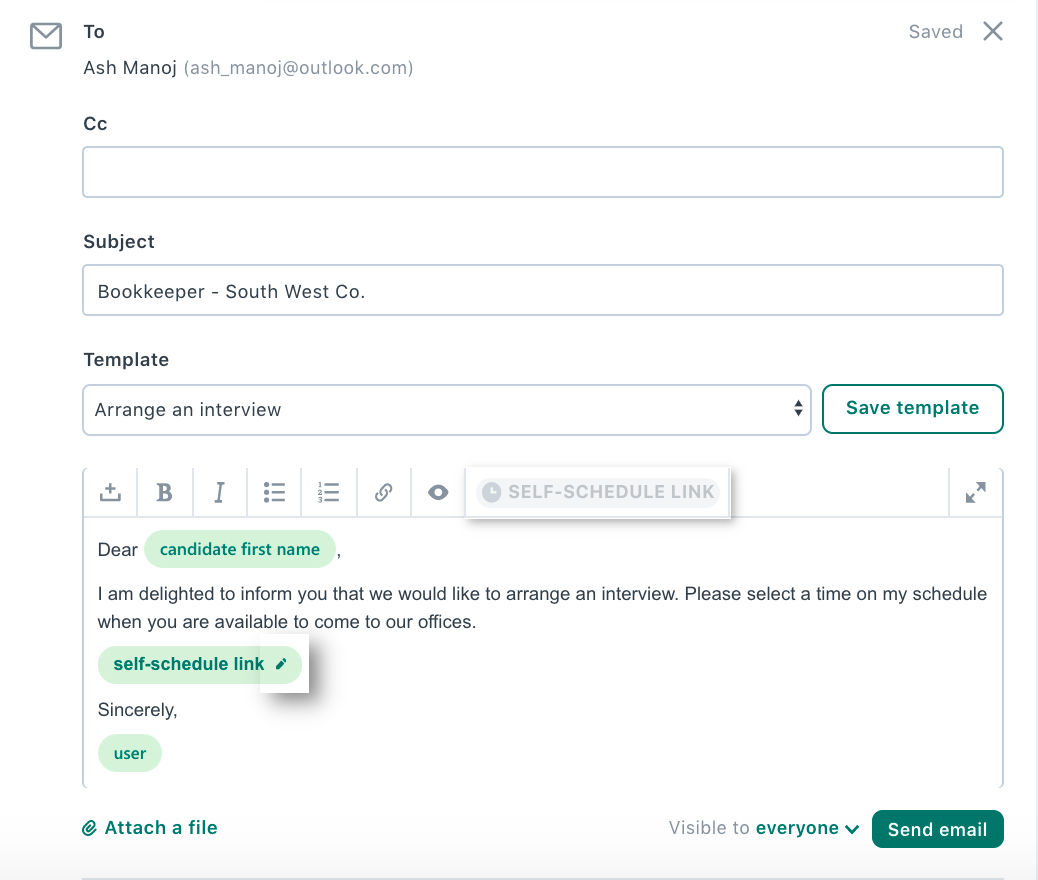
Task: Select the candidate first name placeholder
Action: click(x=239, y=549)
